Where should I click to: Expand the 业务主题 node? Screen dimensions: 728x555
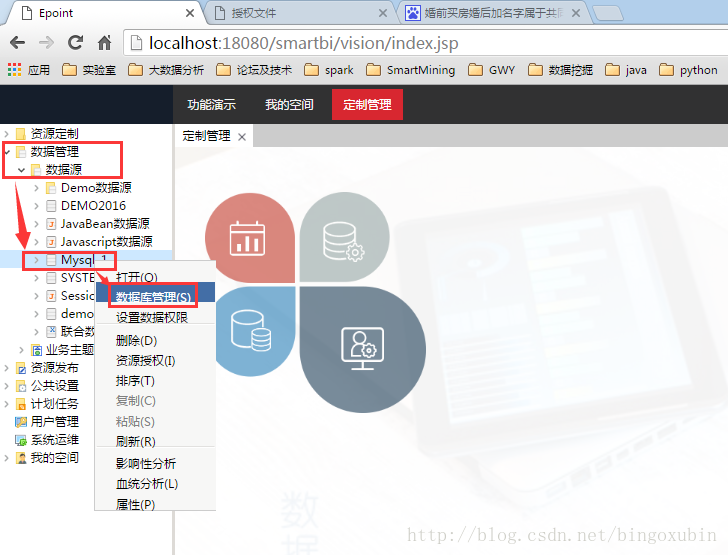click(x=21, y=350)
